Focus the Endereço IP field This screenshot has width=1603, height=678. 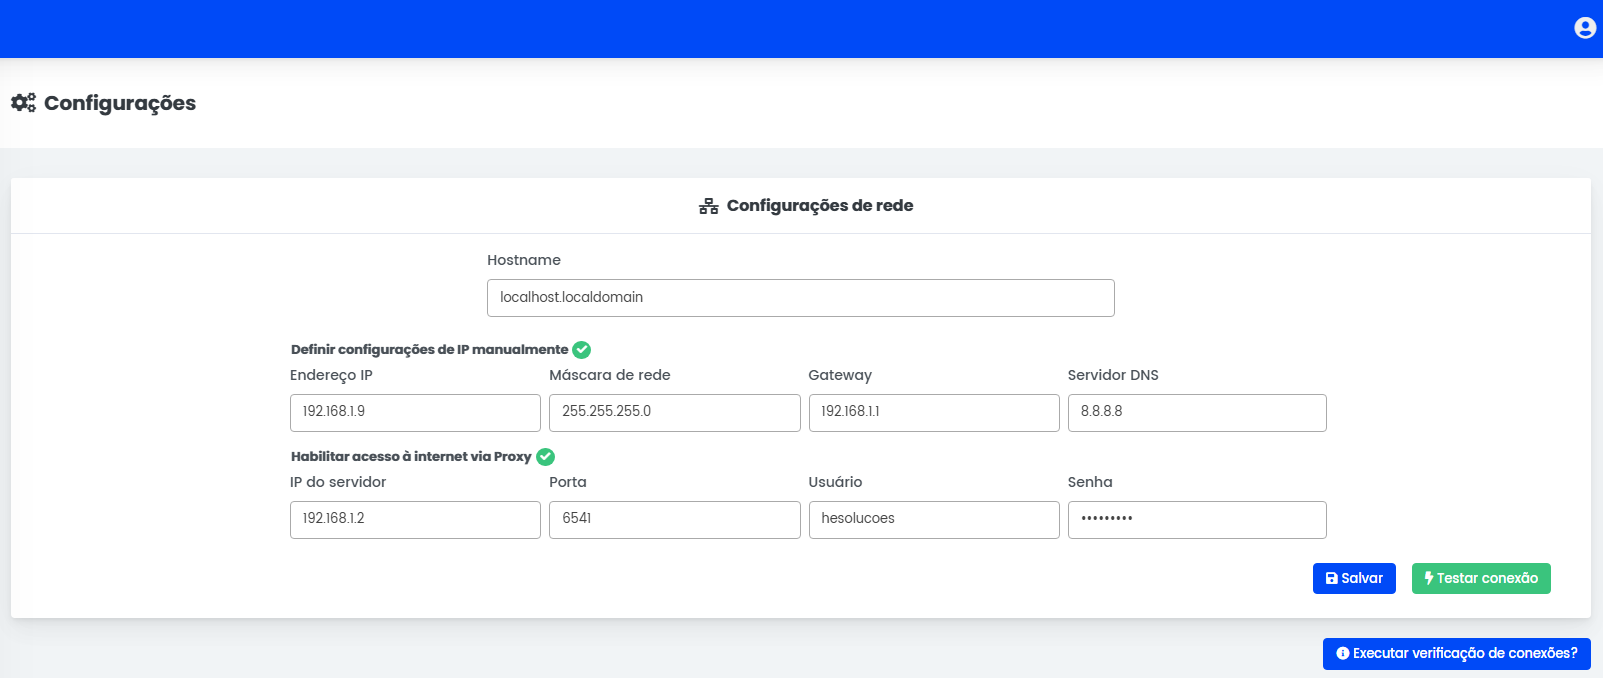[415, 412]
